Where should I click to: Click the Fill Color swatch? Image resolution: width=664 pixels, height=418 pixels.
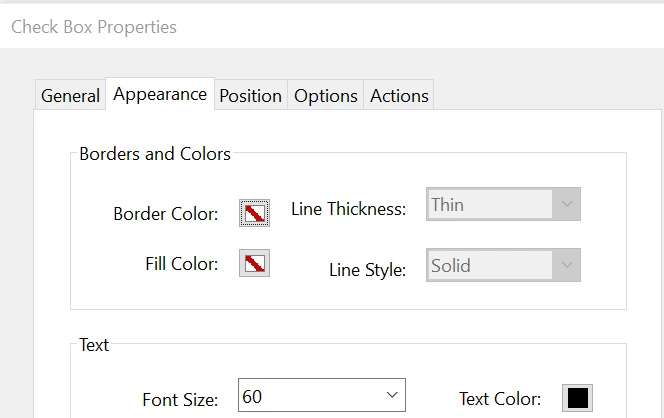click(255, 264)
